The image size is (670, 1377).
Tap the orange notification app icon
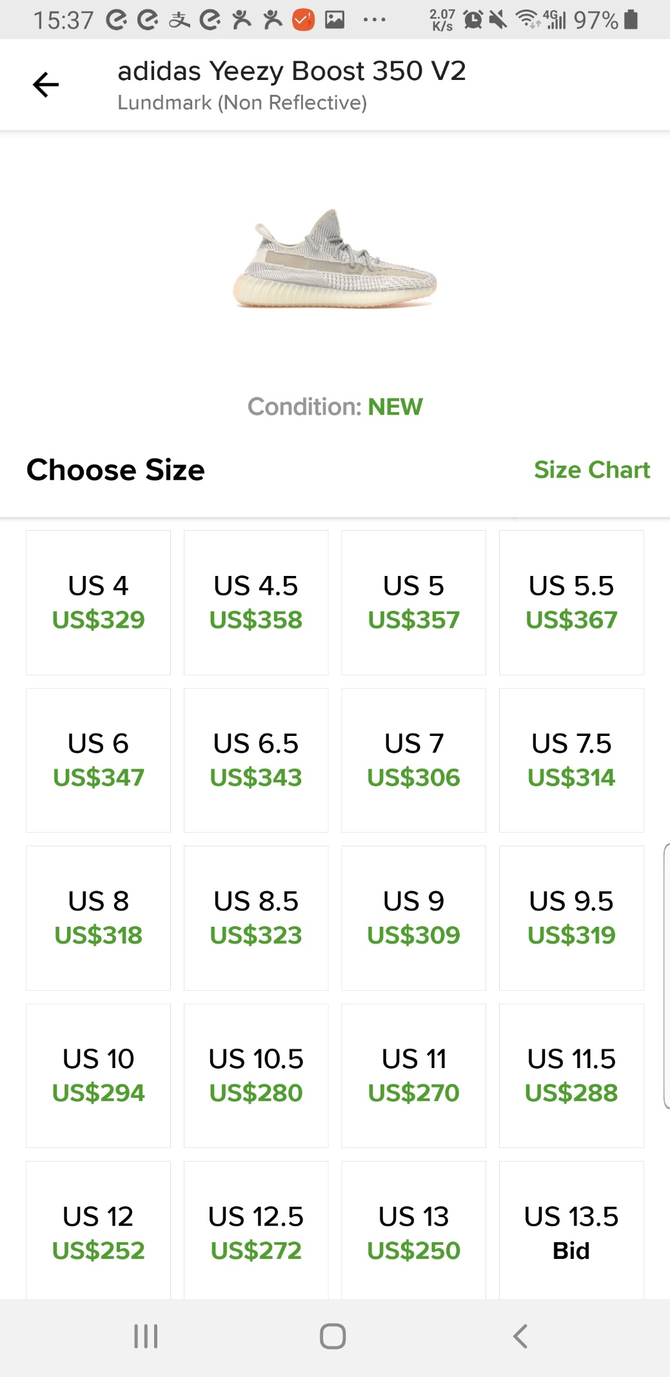(303, 19)
